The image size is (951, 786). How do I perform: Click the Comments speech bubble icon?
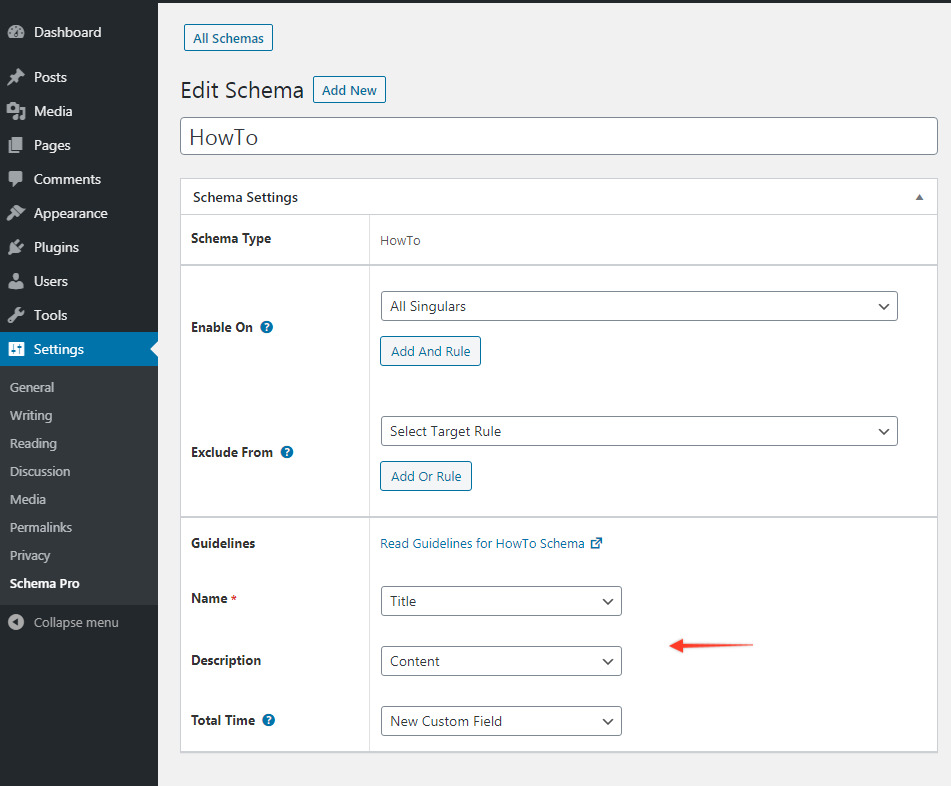(x=16, y=179)
